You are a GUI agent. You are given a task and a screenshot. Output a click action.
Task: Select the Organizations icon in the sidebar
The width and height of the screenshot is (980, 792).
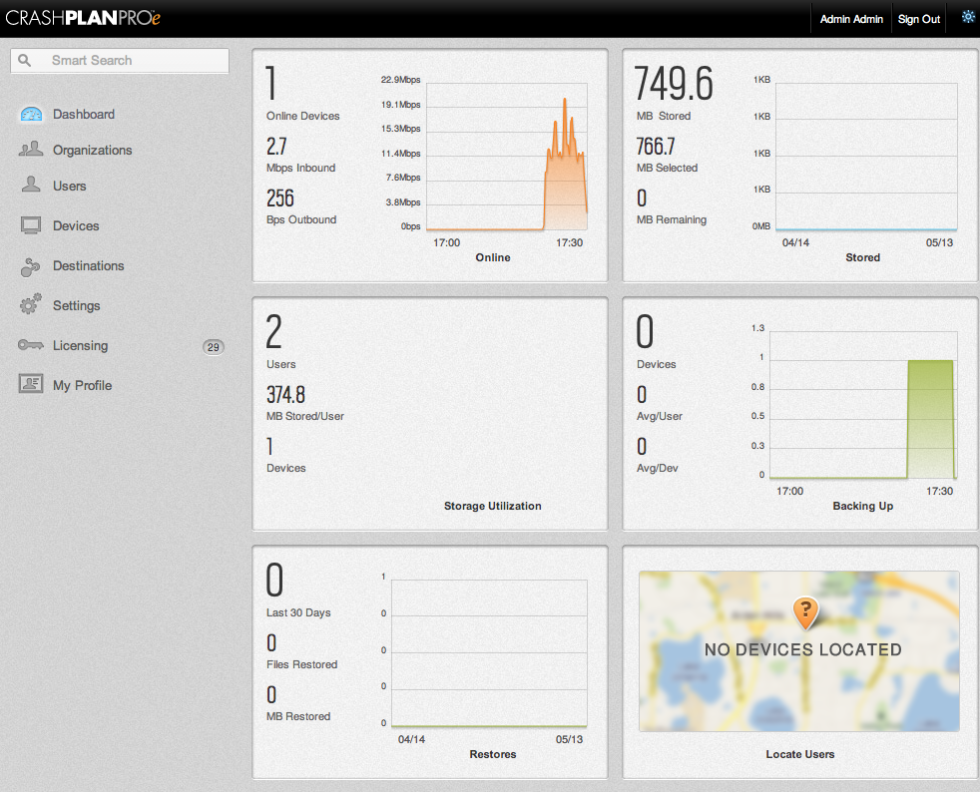tap(31, 149)
